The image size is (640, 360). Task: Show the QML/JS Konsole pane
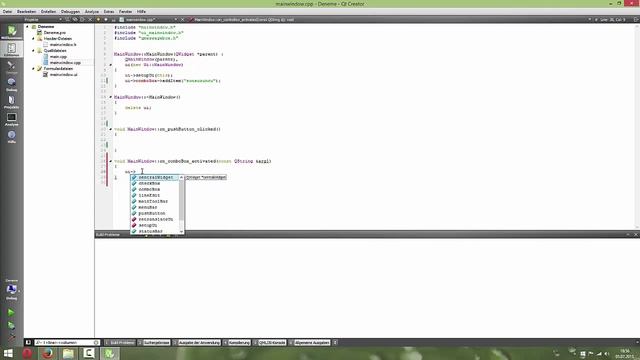(270, 342)
